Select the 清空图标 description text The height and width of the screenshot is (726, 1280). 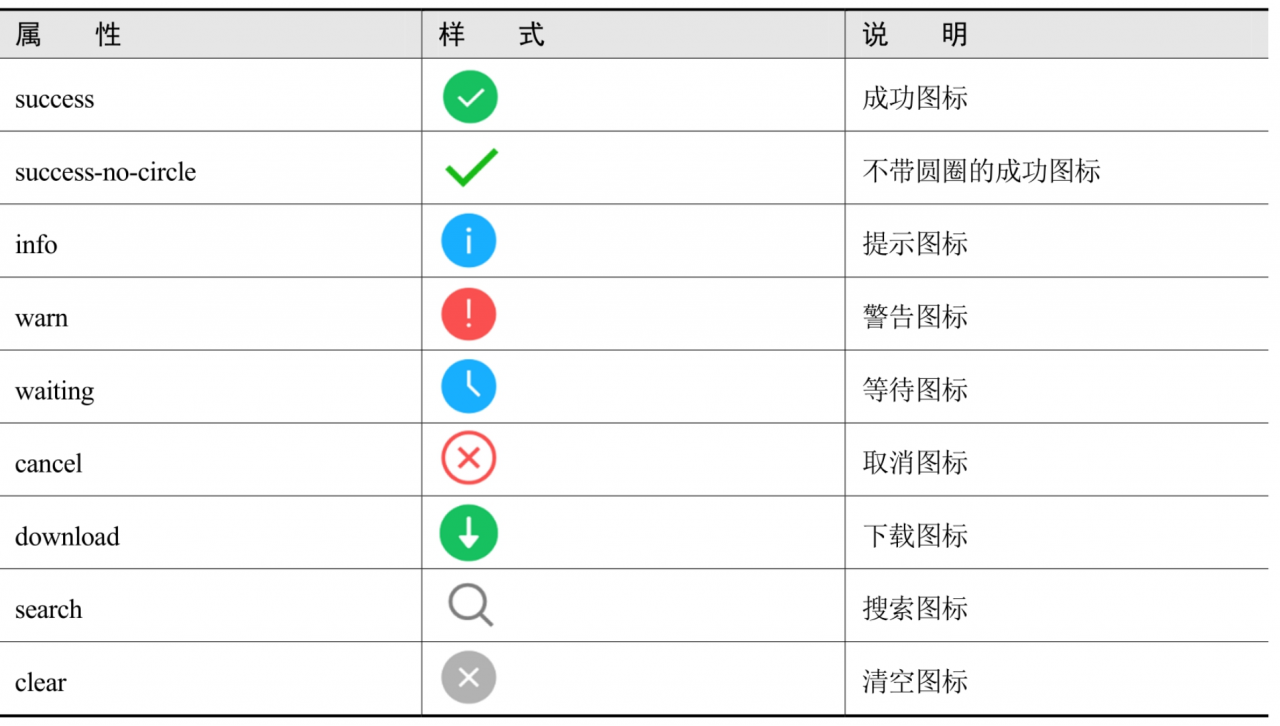(x=915, y=682)
